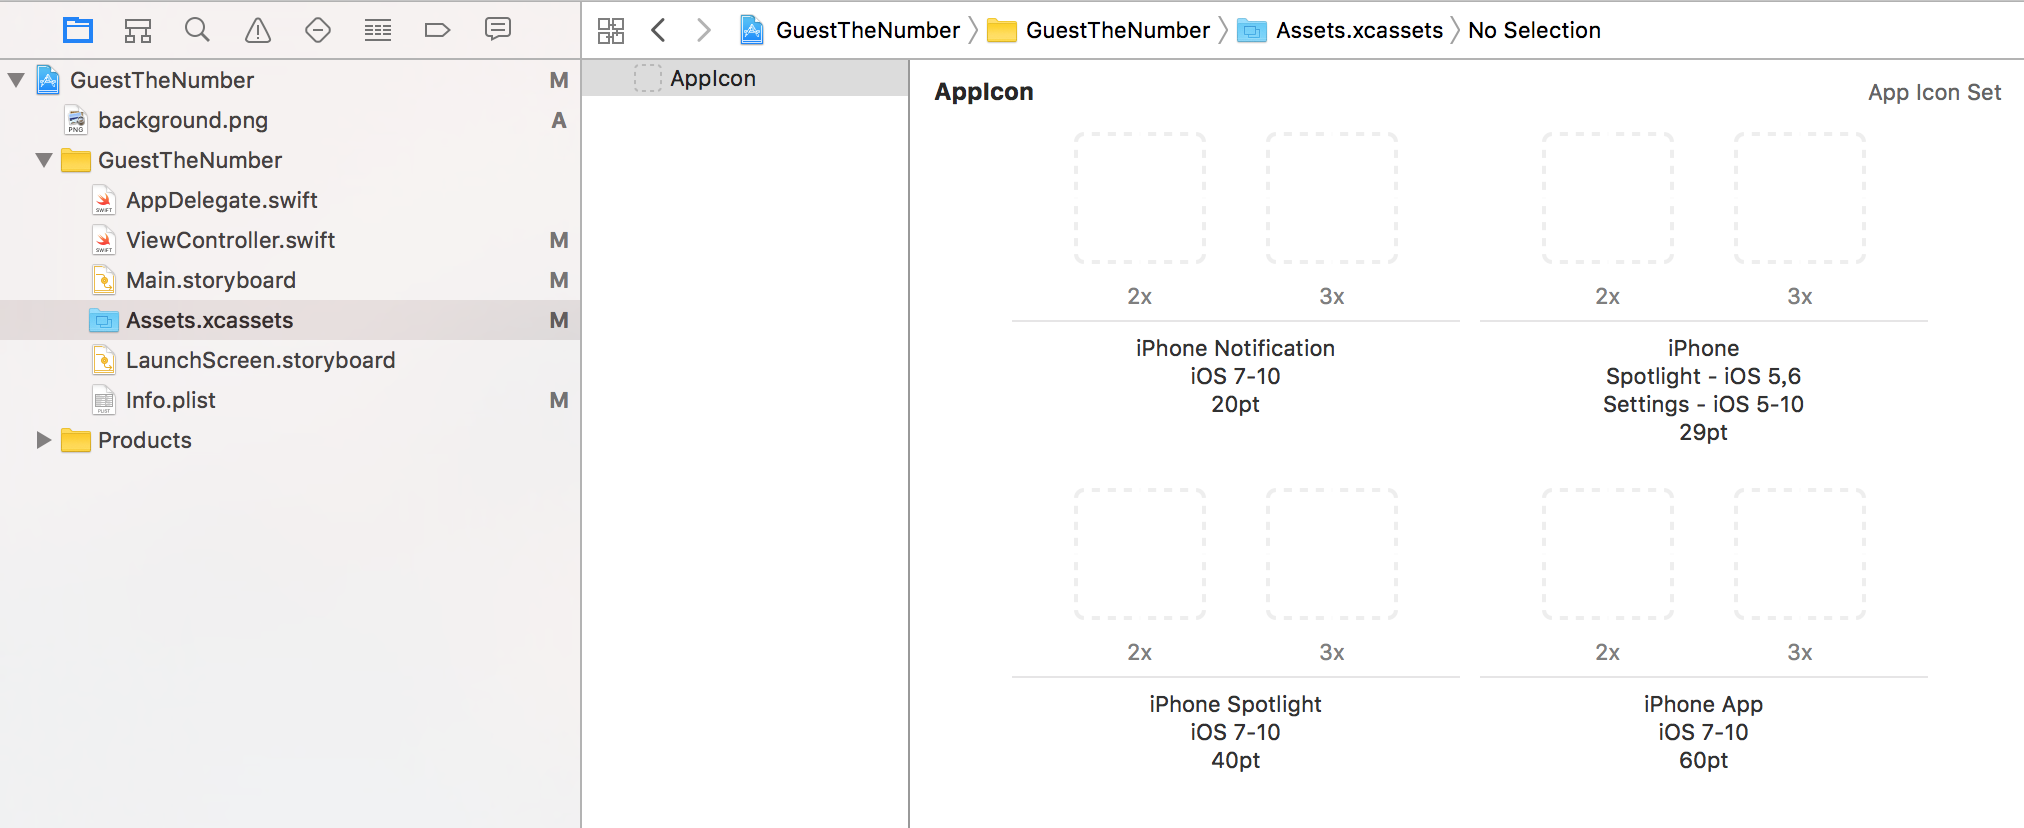Expand the Products folder
Image resolution: width=2024 pixels, height=828 pixels.
tap(43, 439)
